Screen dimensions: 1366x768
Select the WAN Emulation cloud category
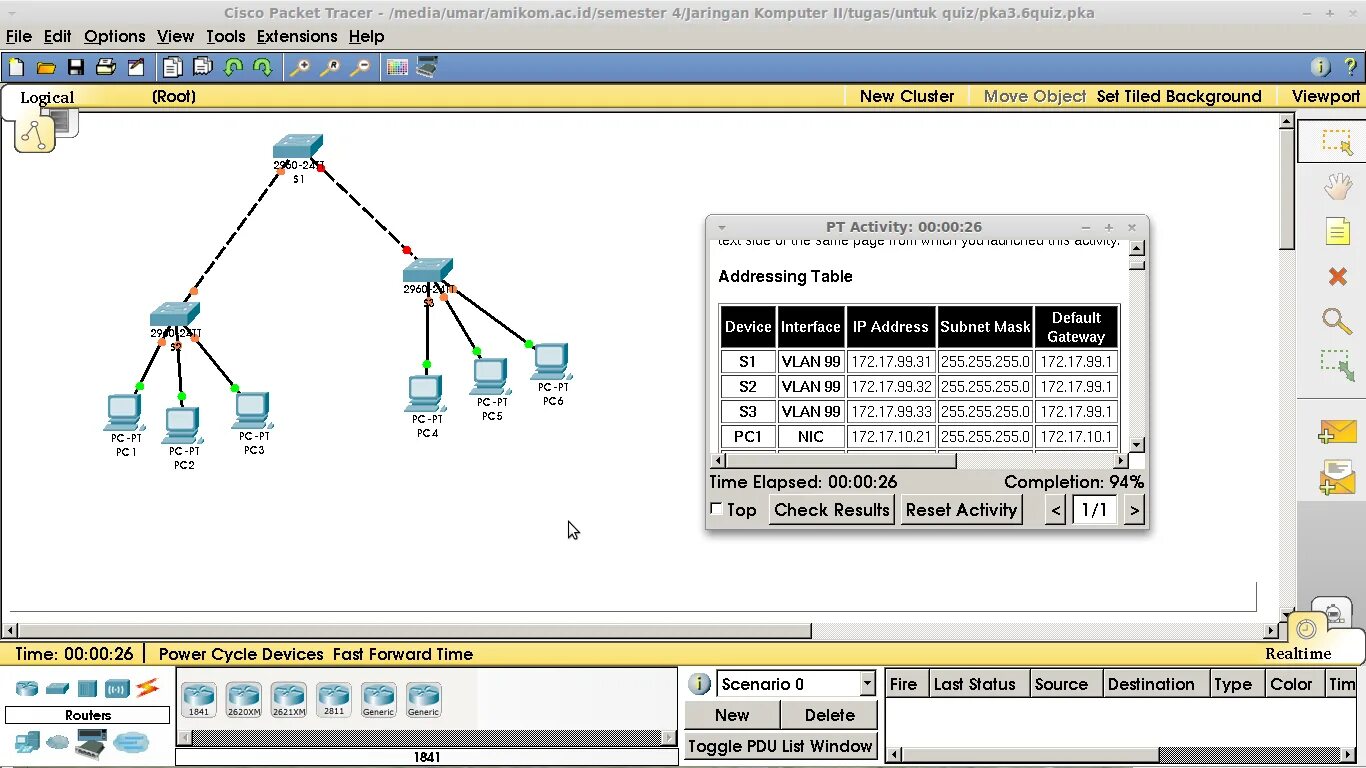tap(58, 743)
